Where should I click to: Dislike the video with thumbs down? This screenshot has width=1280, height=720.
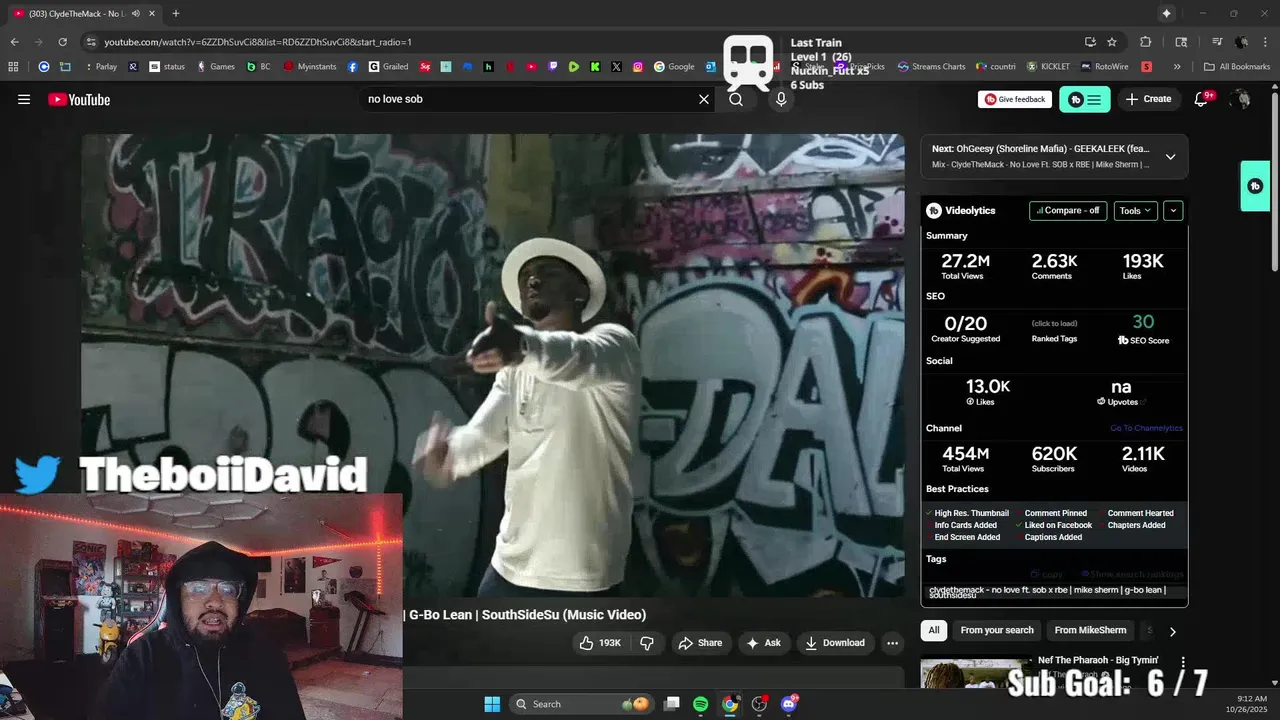647,643
